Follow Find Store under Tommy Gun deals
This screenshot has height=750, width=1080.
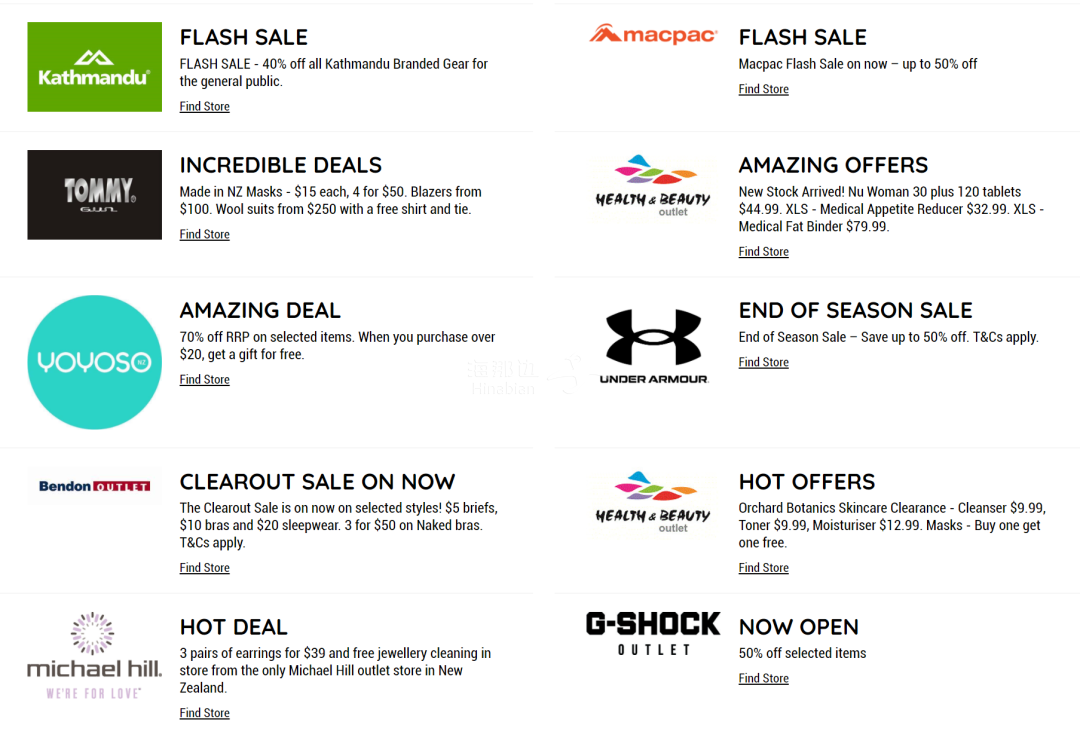(x=204, y=235)
